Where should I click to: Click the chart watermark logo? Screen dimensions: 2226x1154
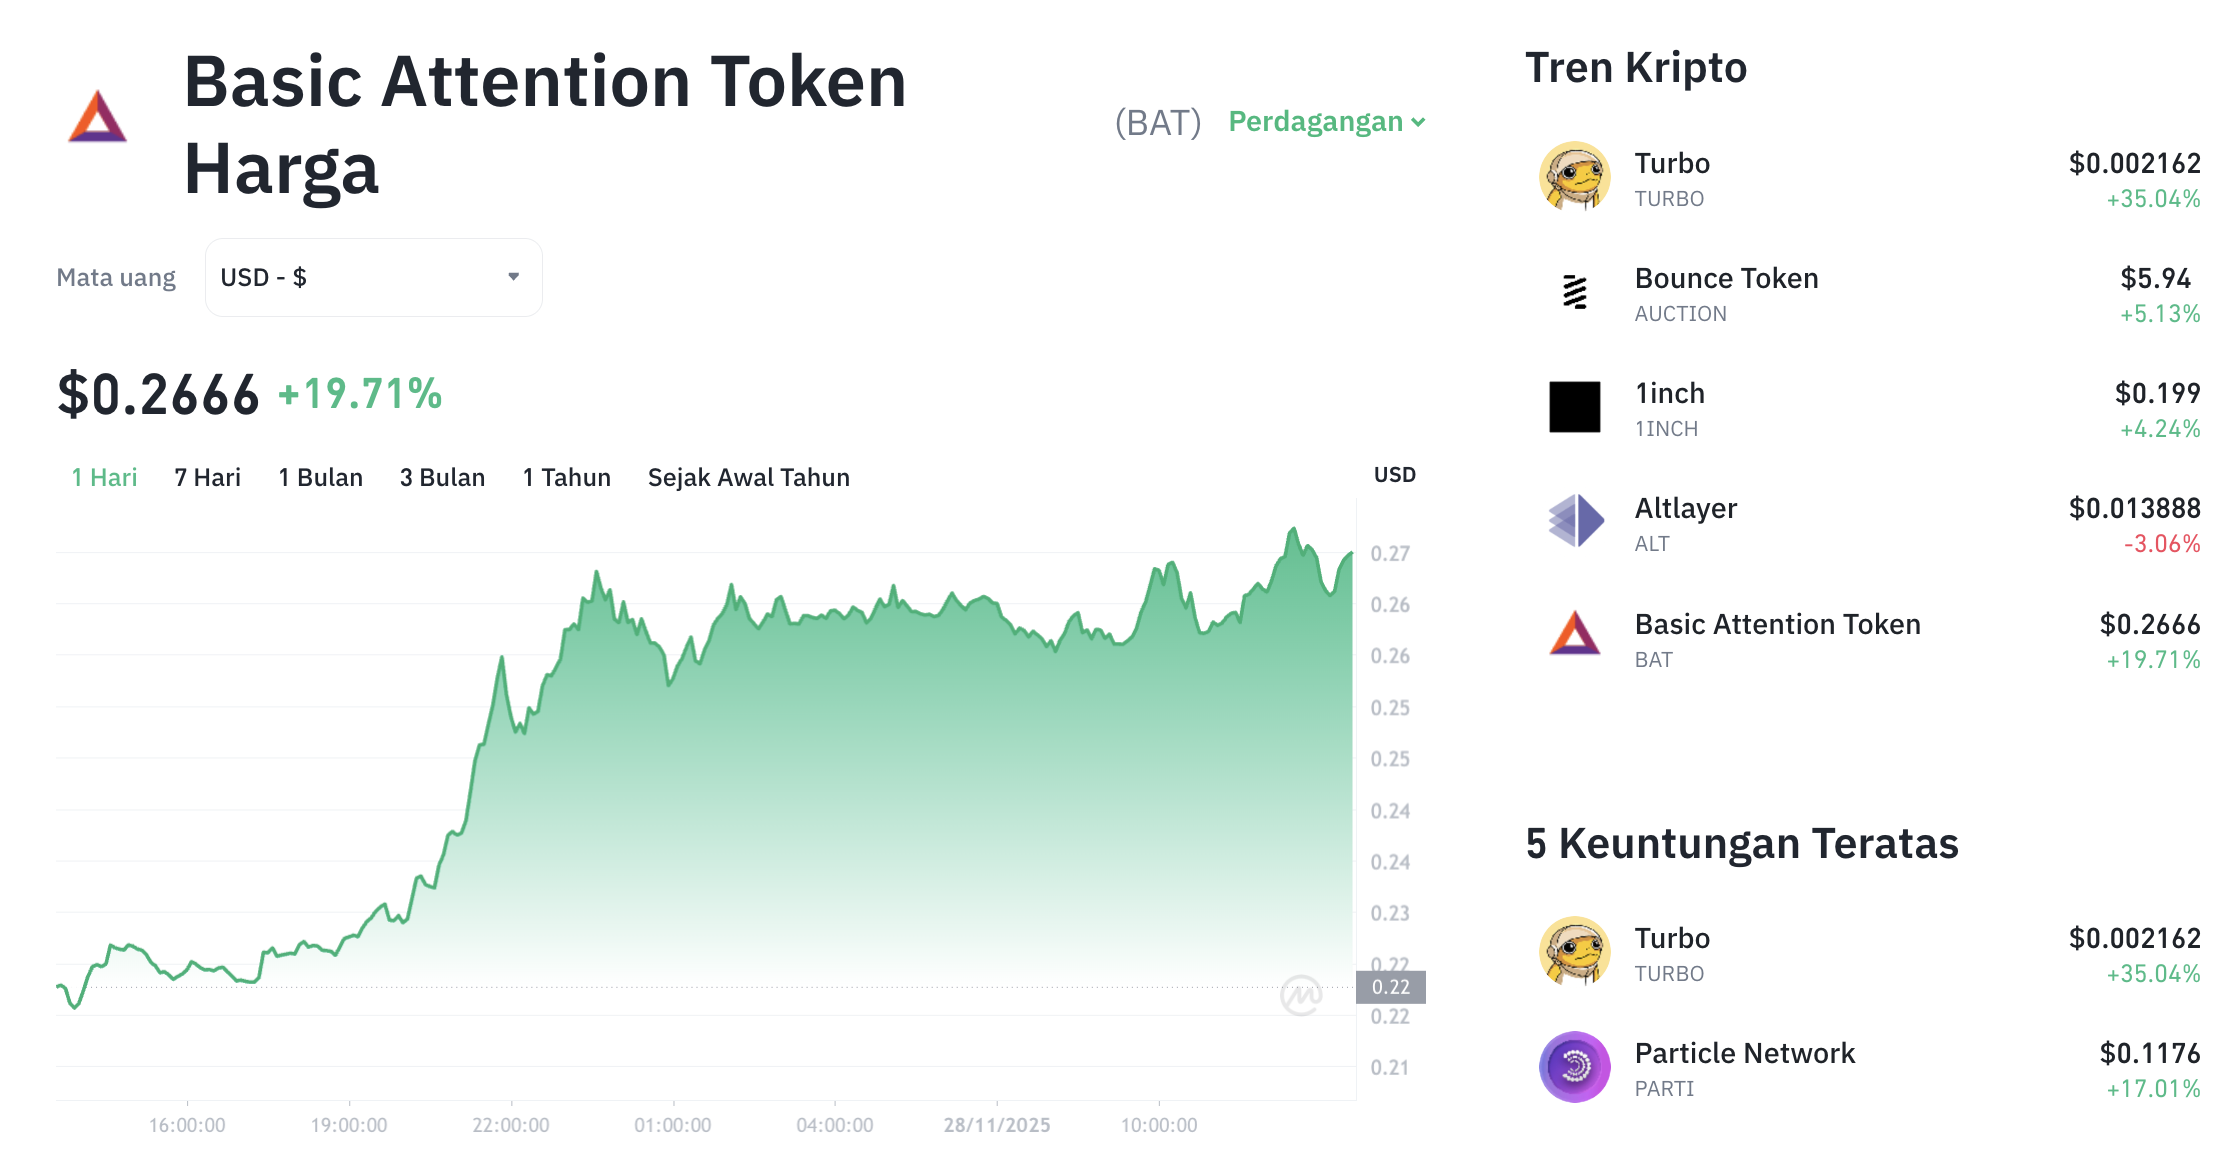click(x=1302, y=993)
